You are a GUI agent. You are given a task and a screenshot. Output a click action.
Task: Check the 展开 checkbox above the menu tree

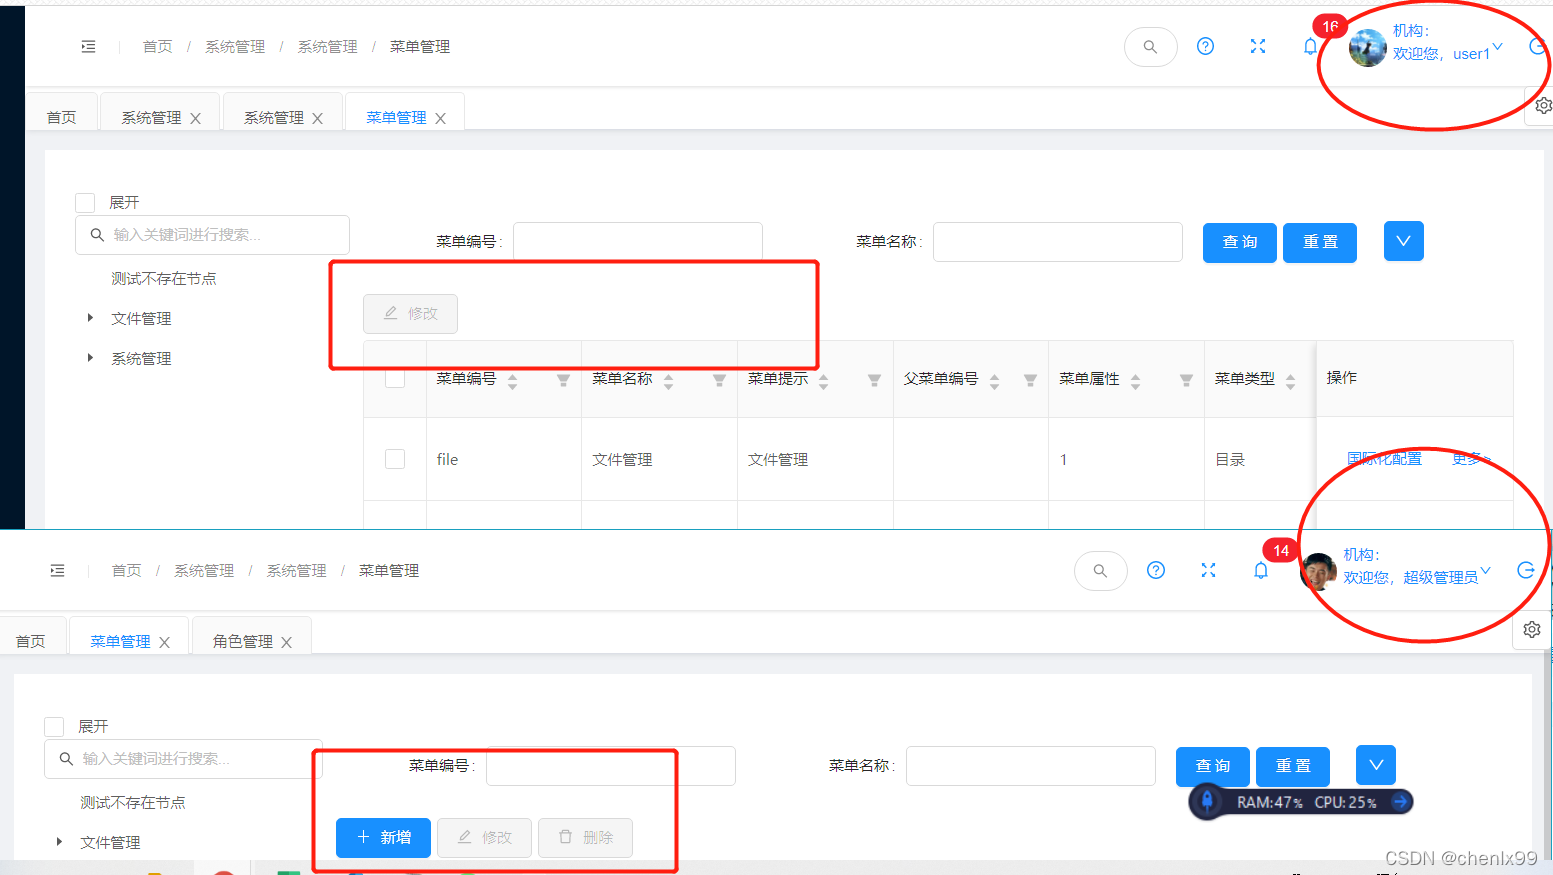pos(85,202)
